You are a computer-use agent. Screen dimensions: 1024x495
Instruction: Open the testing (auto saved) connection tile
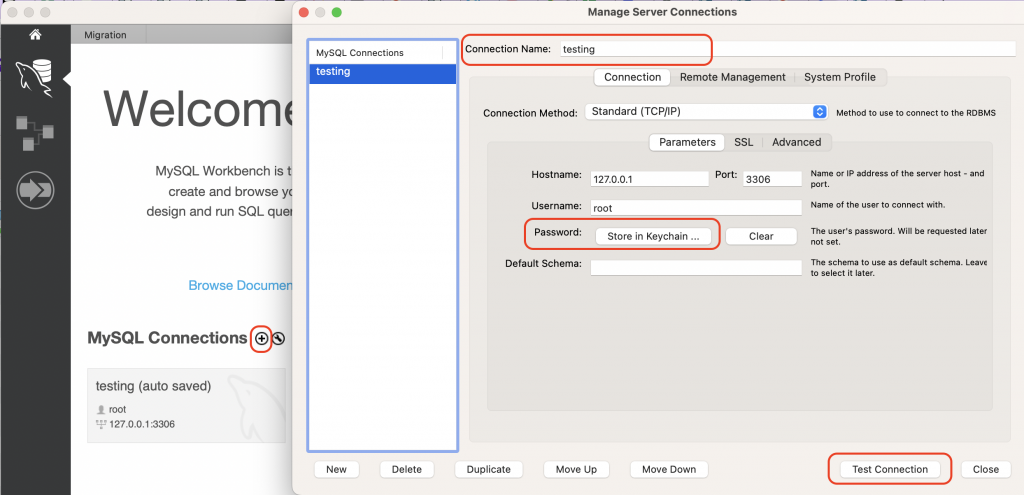186,406
